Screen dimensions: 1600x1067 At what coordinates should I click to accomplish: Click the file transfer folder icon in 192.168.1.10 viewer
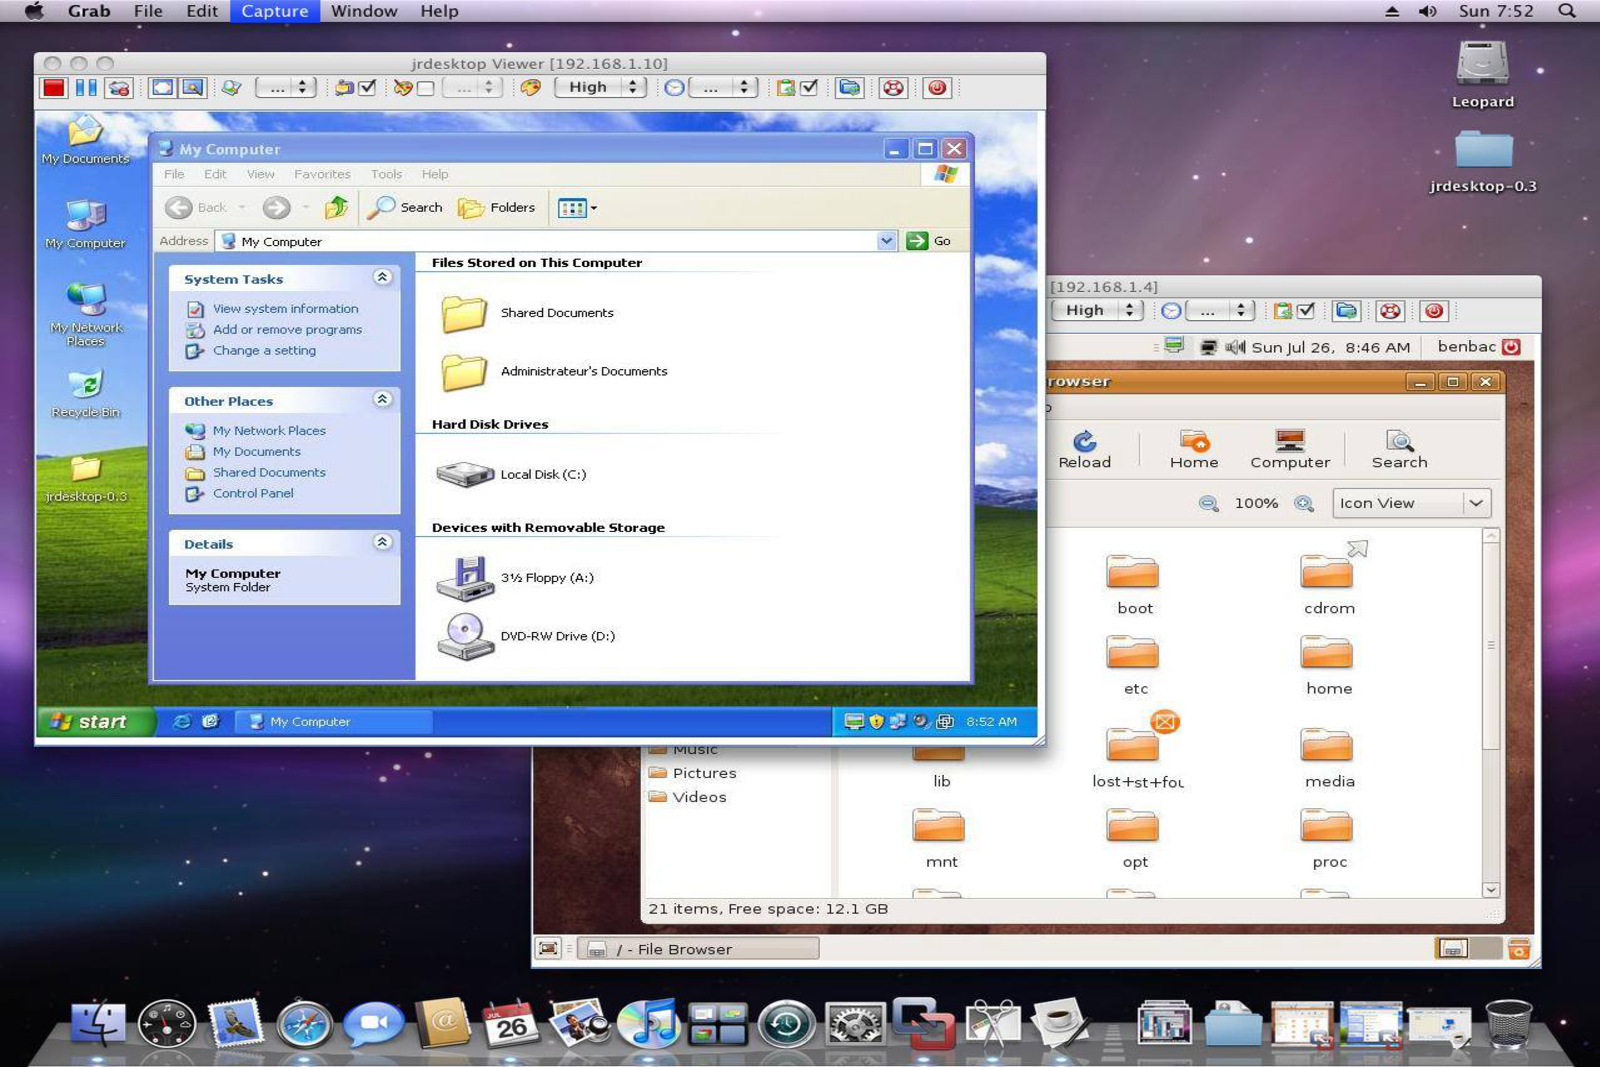[x=849, y=88]
